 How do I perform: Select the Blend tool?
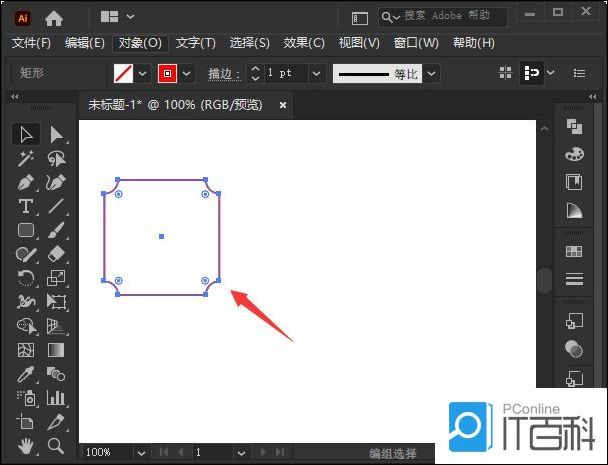coord(56,374)
